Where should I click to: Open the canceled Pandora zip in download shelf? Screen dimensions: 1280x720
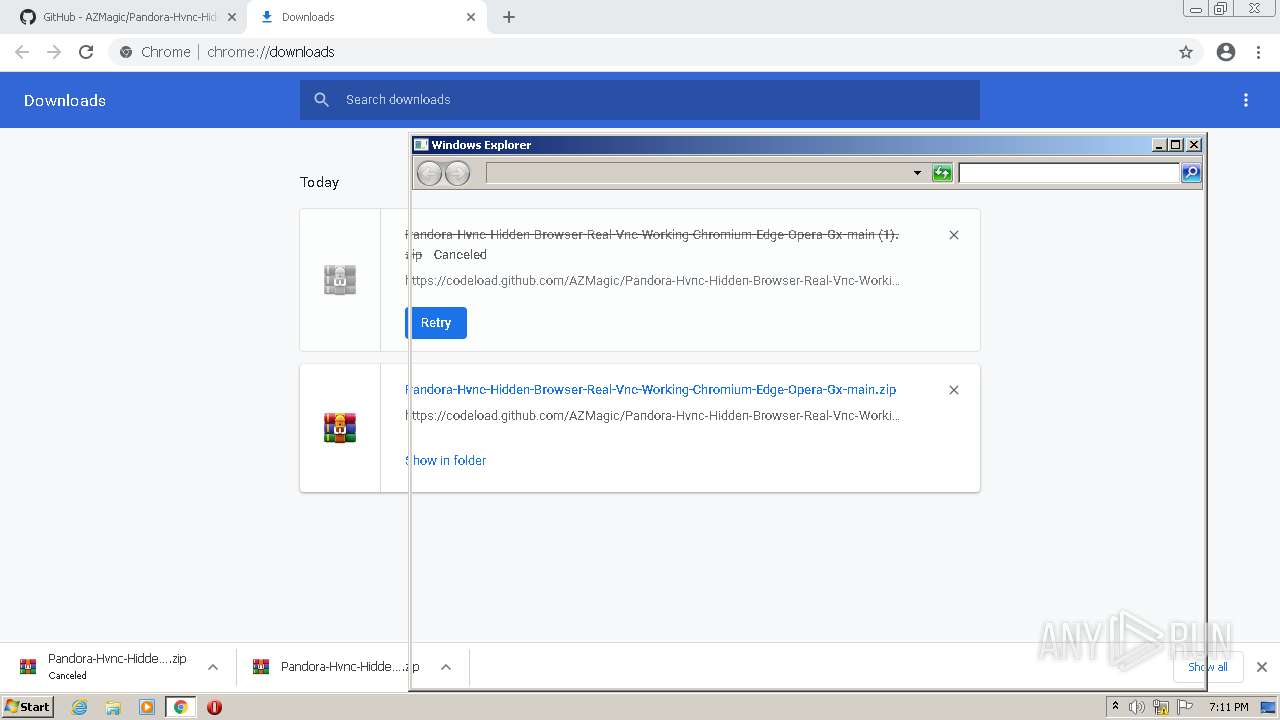pyautogui.click(x=104, y=666)
